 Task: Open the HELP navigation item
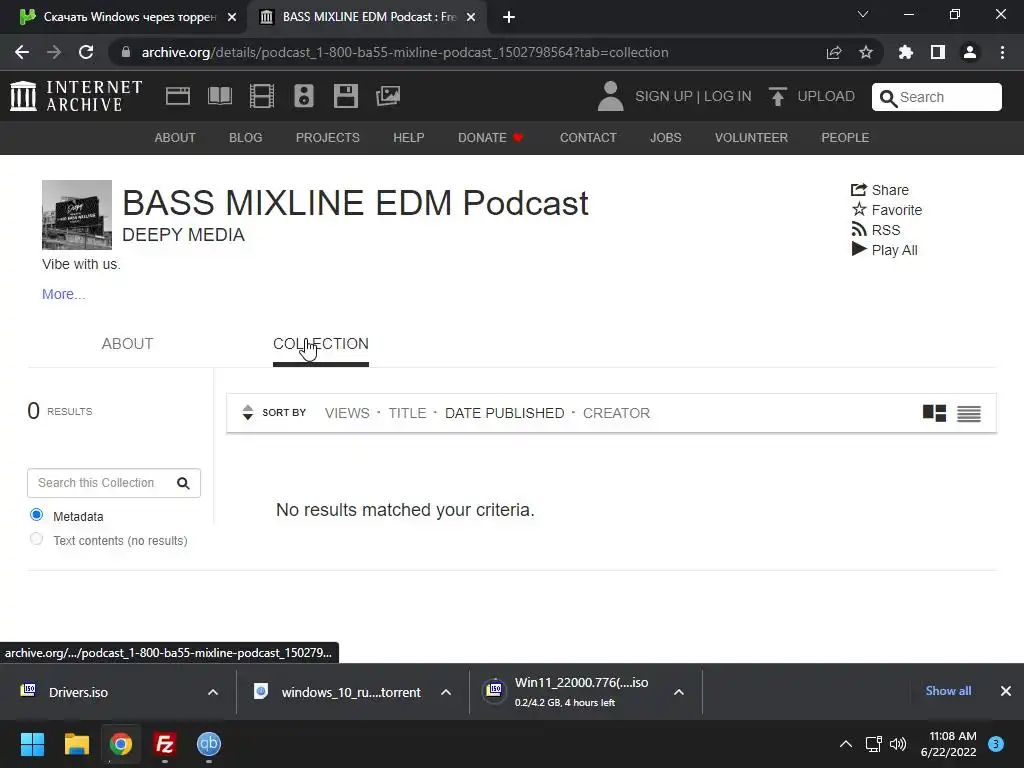pyautogui.click(x=409, y=138)
